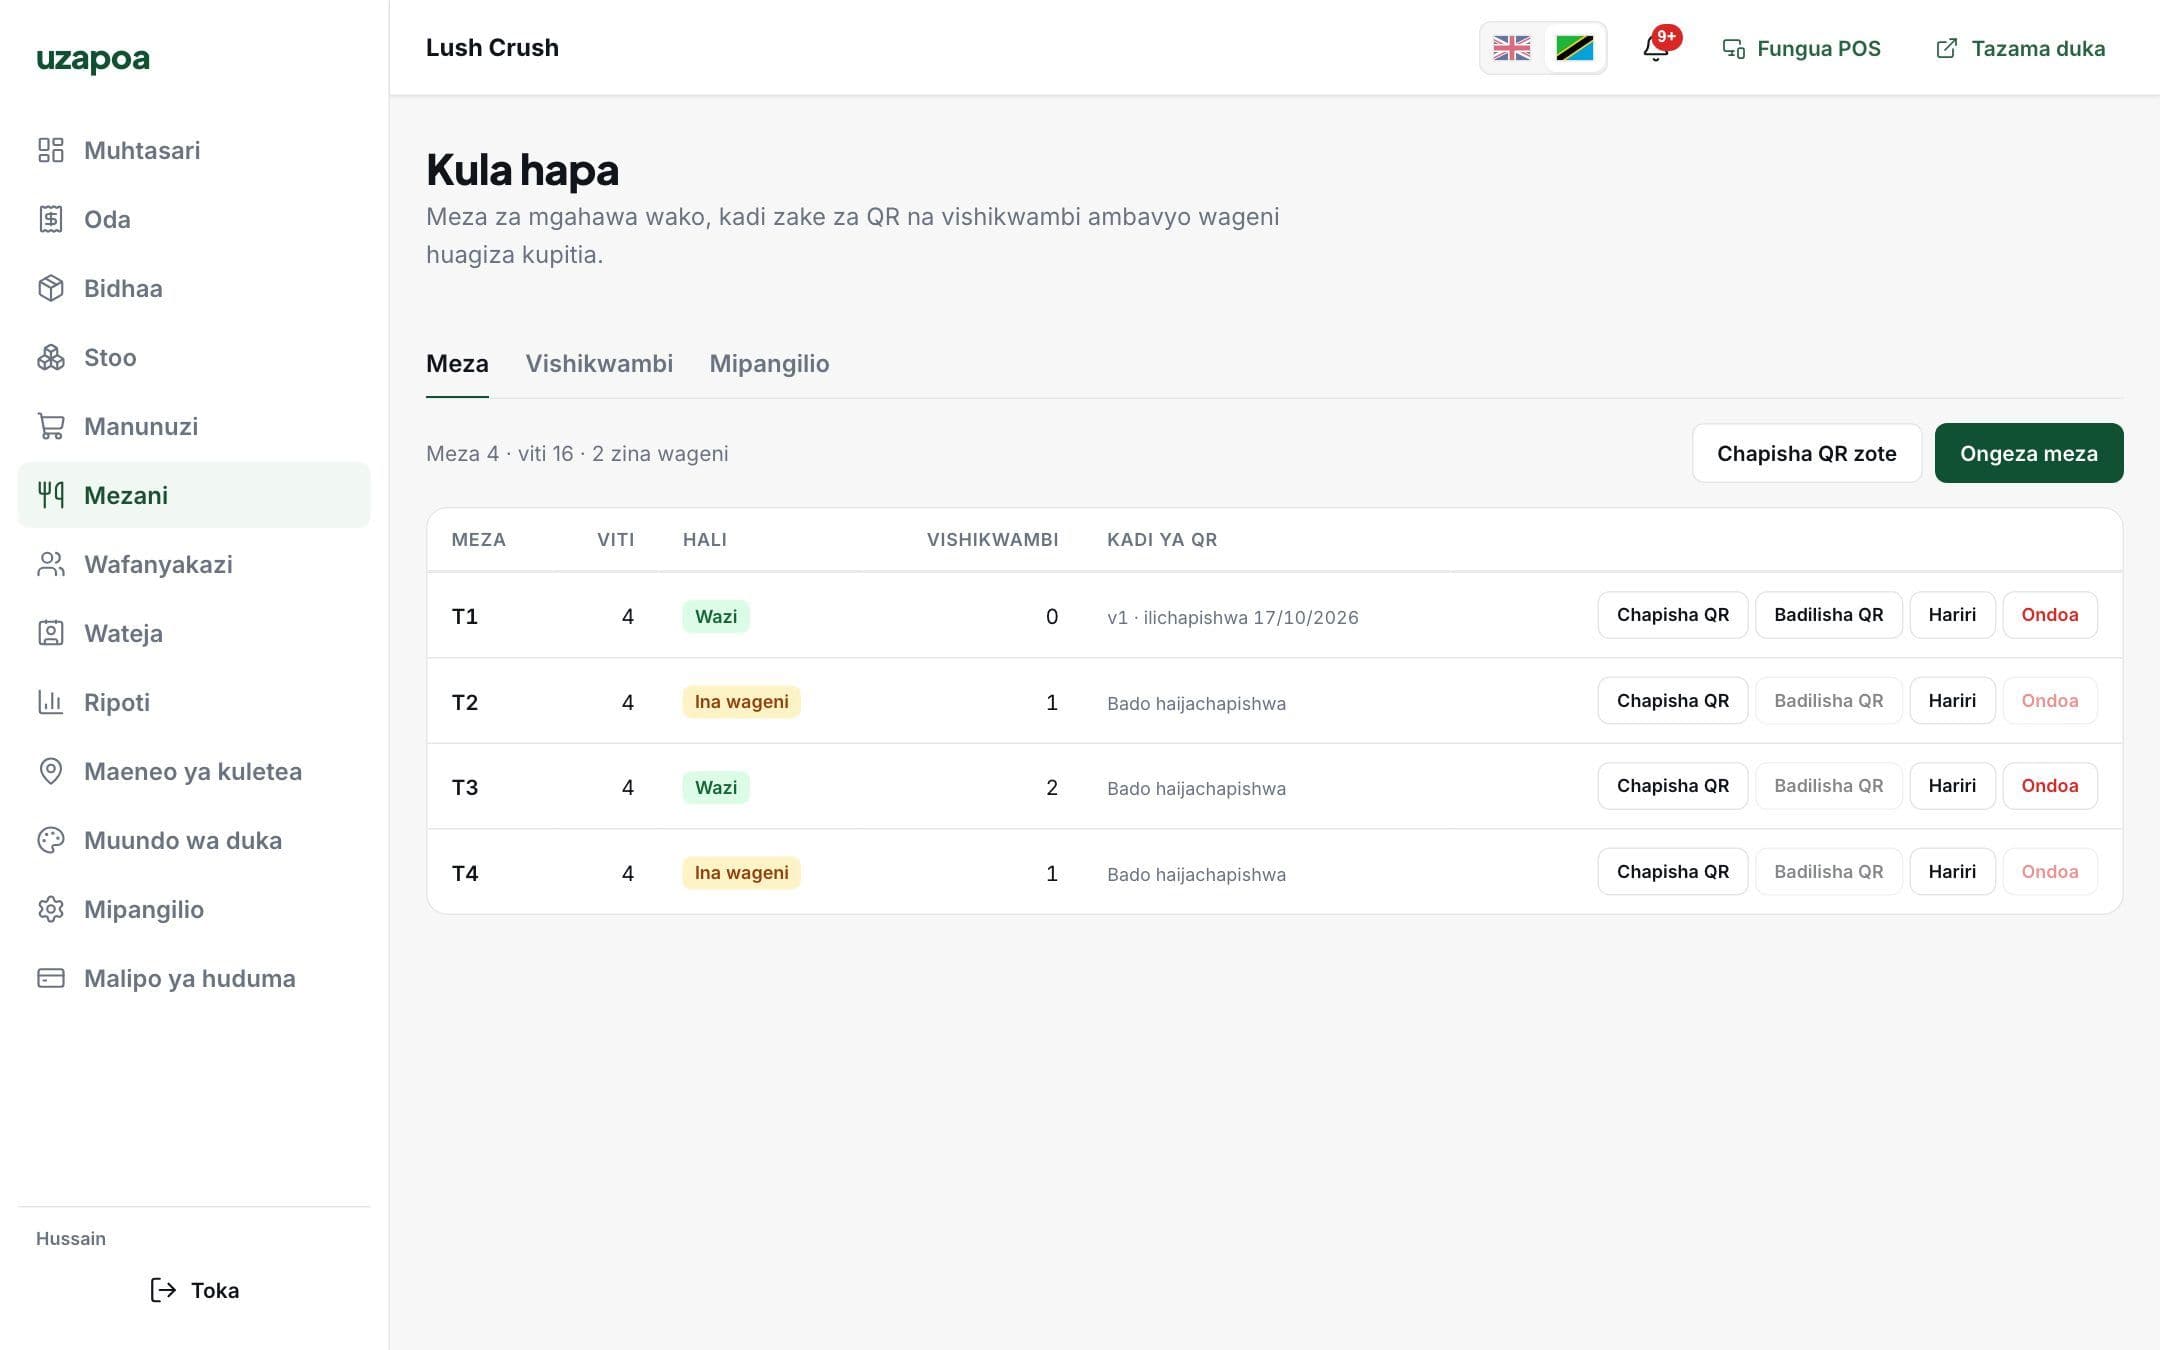The height and width of the screenshot is (1350, 2160).
Task: Click Chapisha QR zote button
Action: 1807,453
